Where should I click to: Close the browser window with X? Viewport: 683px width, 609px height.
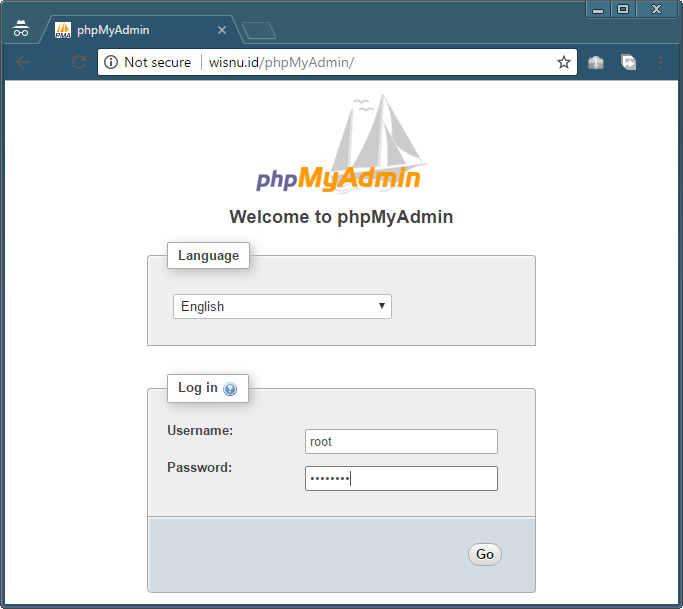(x=656, y=9)
